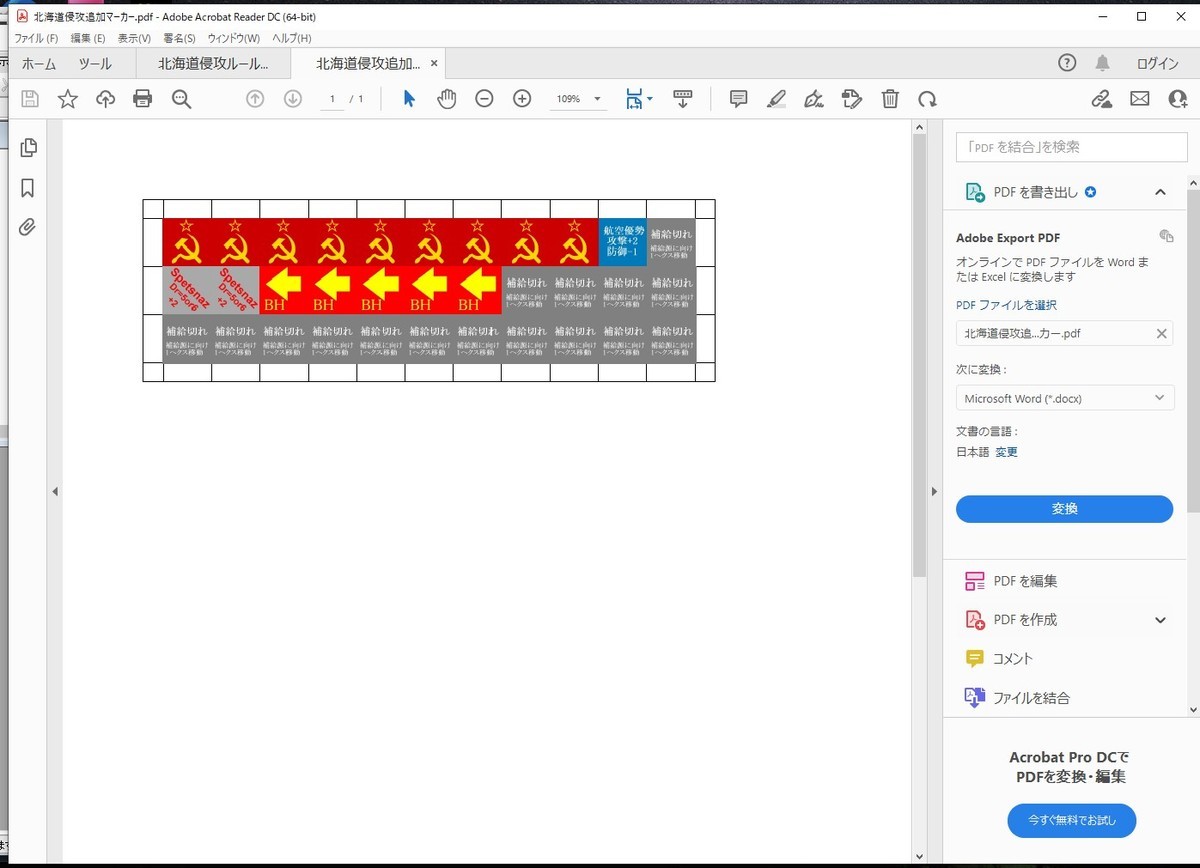Open the 署名(S) menu
Image resolution: width=1200 pixels, height=868 pixels.
(179, 38)
